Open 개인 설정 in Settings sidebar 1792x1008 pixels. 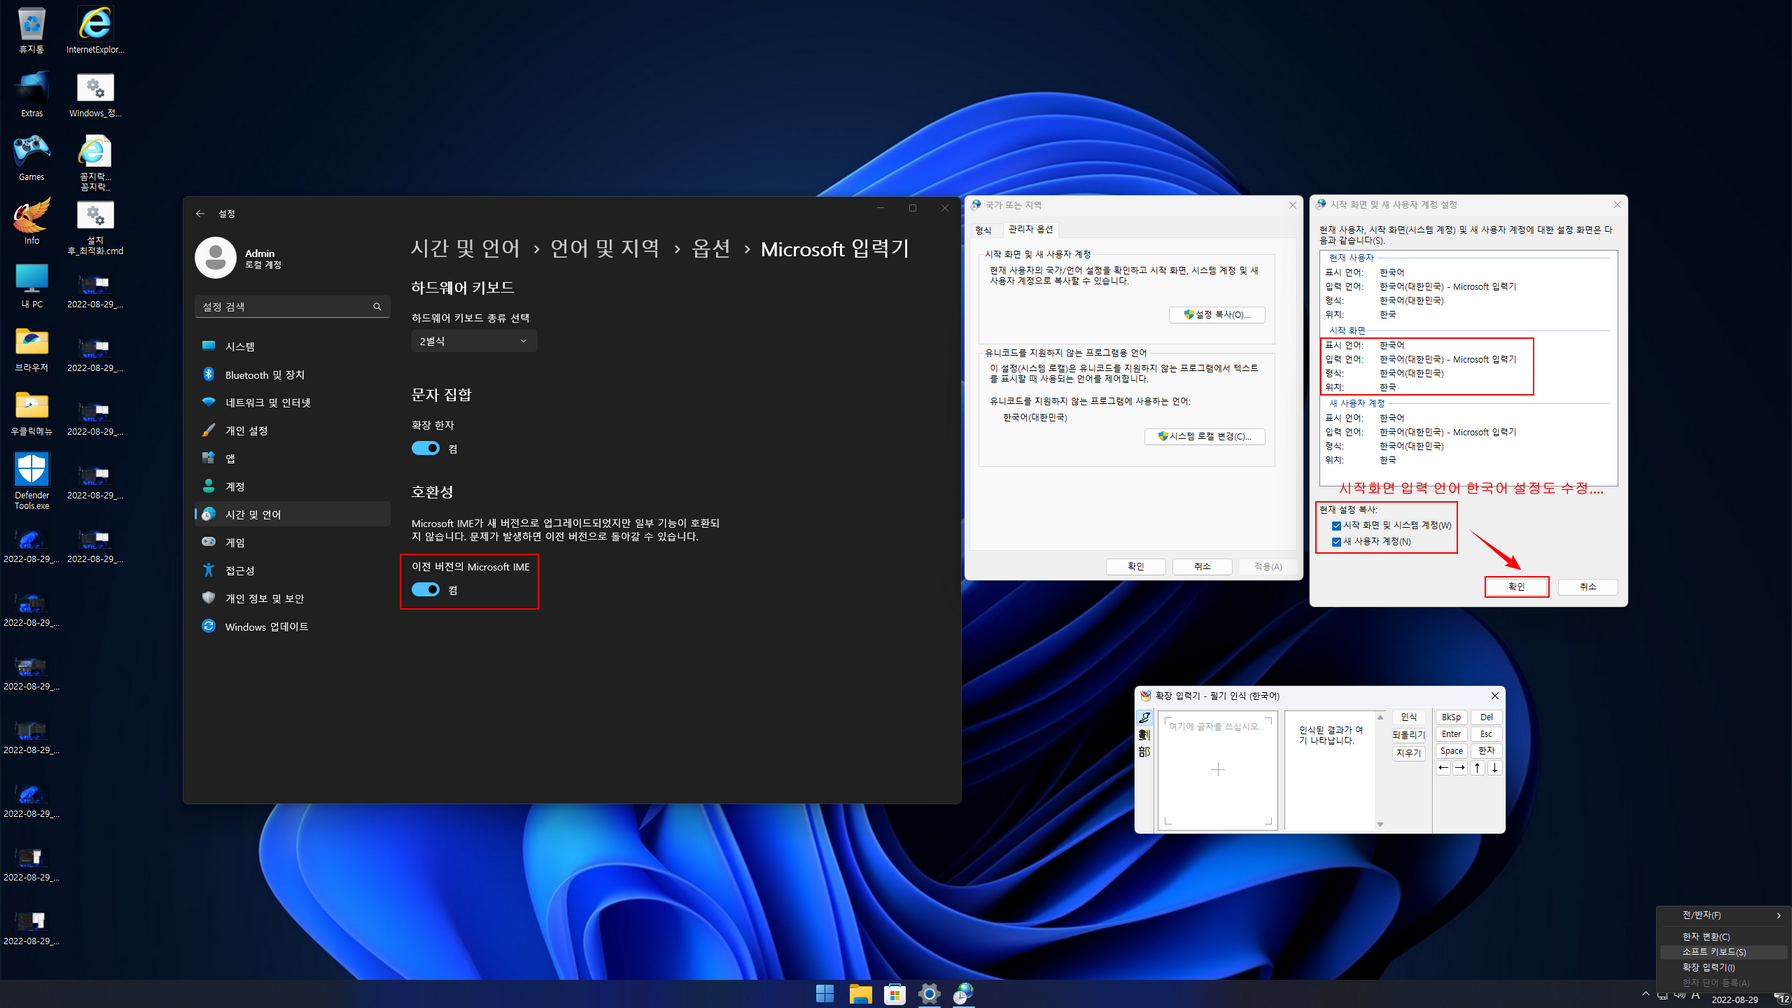tap(292, 430)
